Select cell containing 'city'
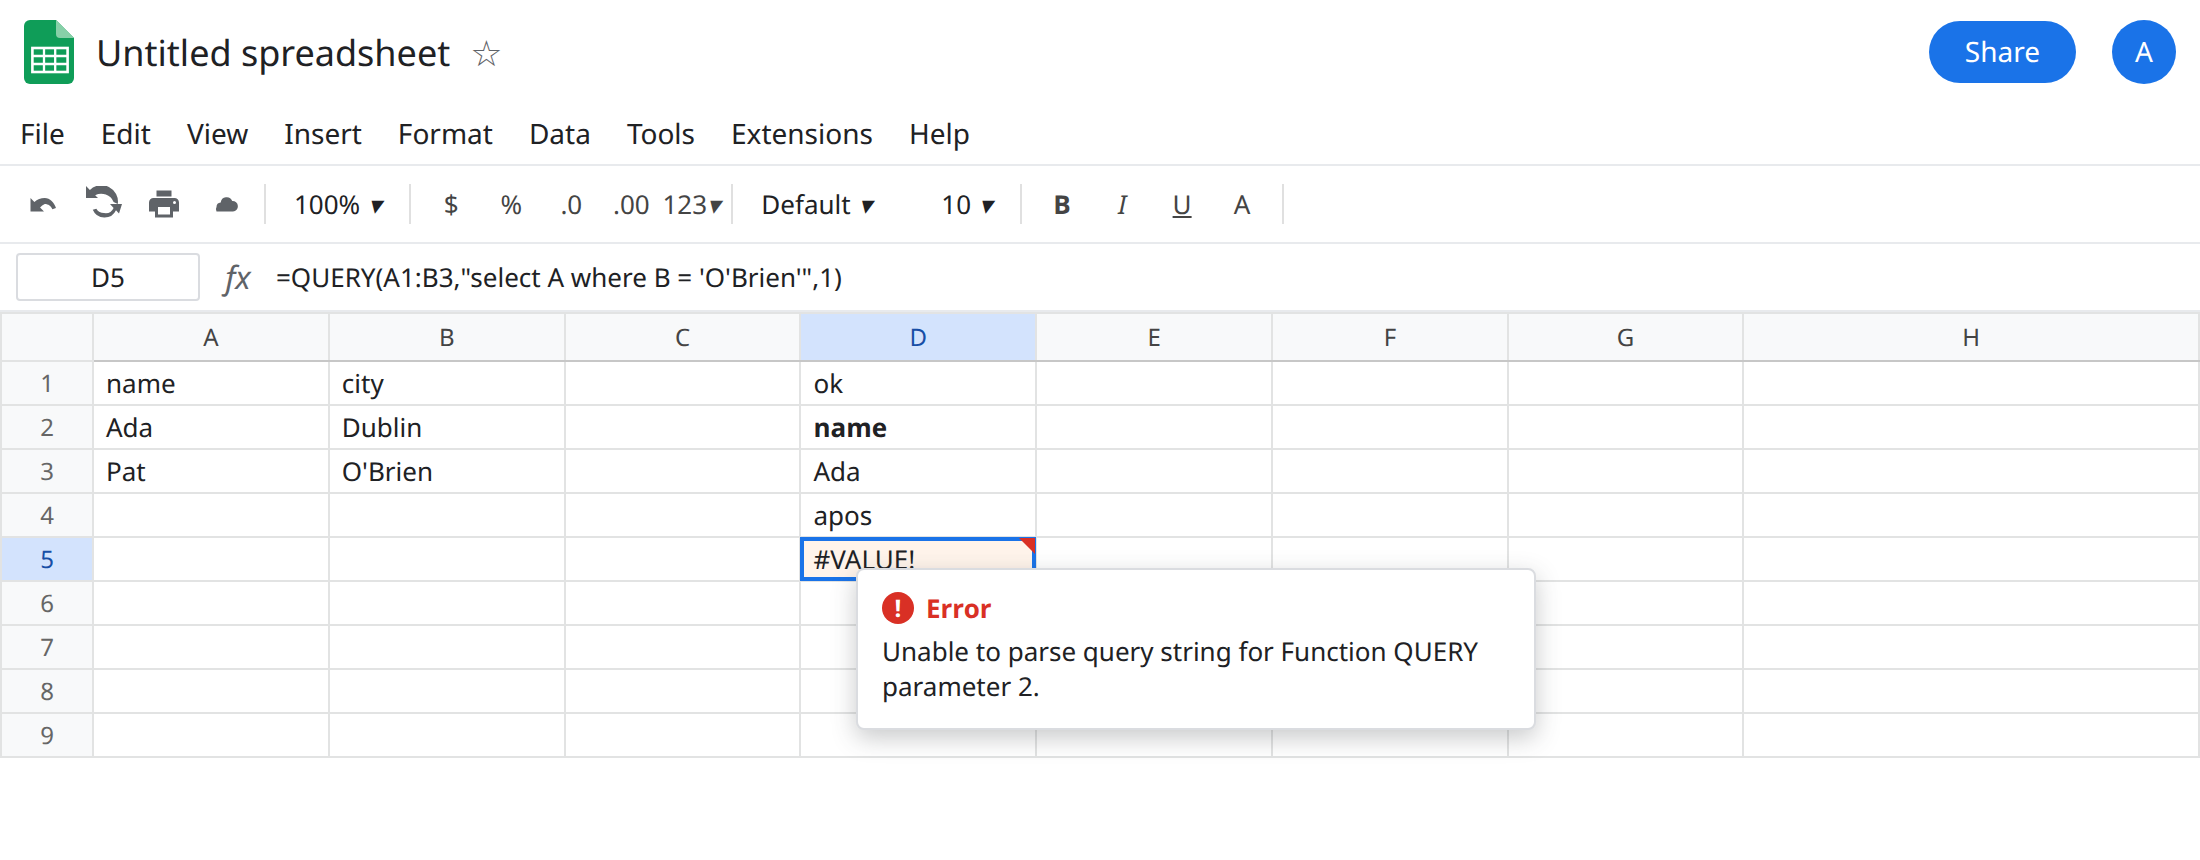The height and width of the screenshot is (860, 2200). (x=447, y=384)
